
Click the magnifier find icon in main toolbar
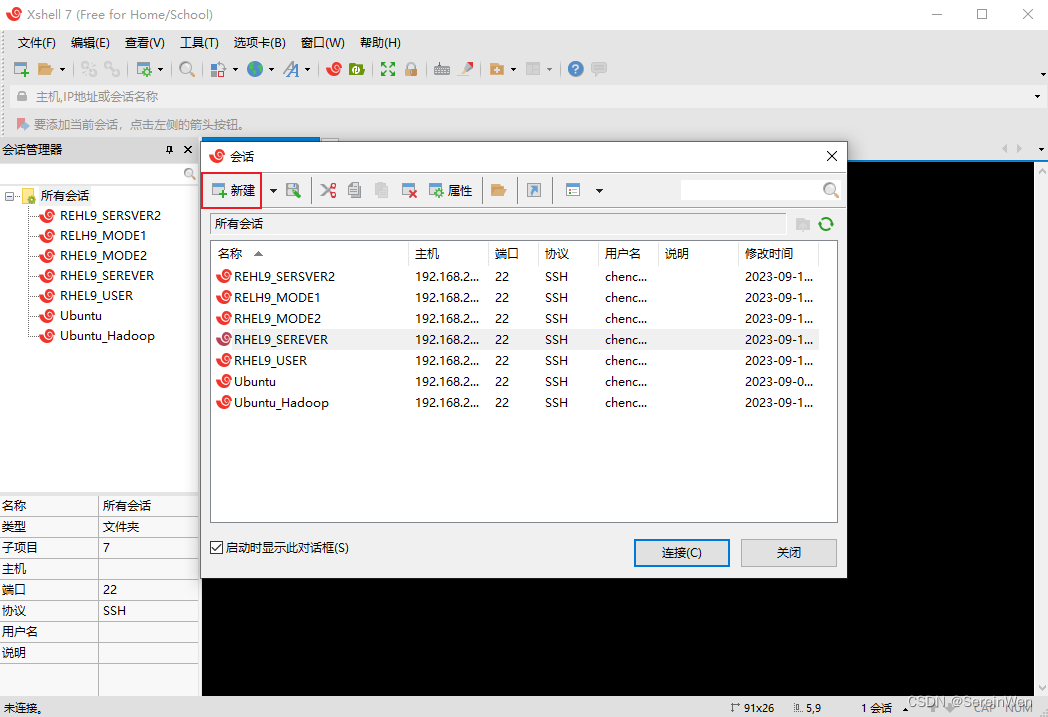187,69
